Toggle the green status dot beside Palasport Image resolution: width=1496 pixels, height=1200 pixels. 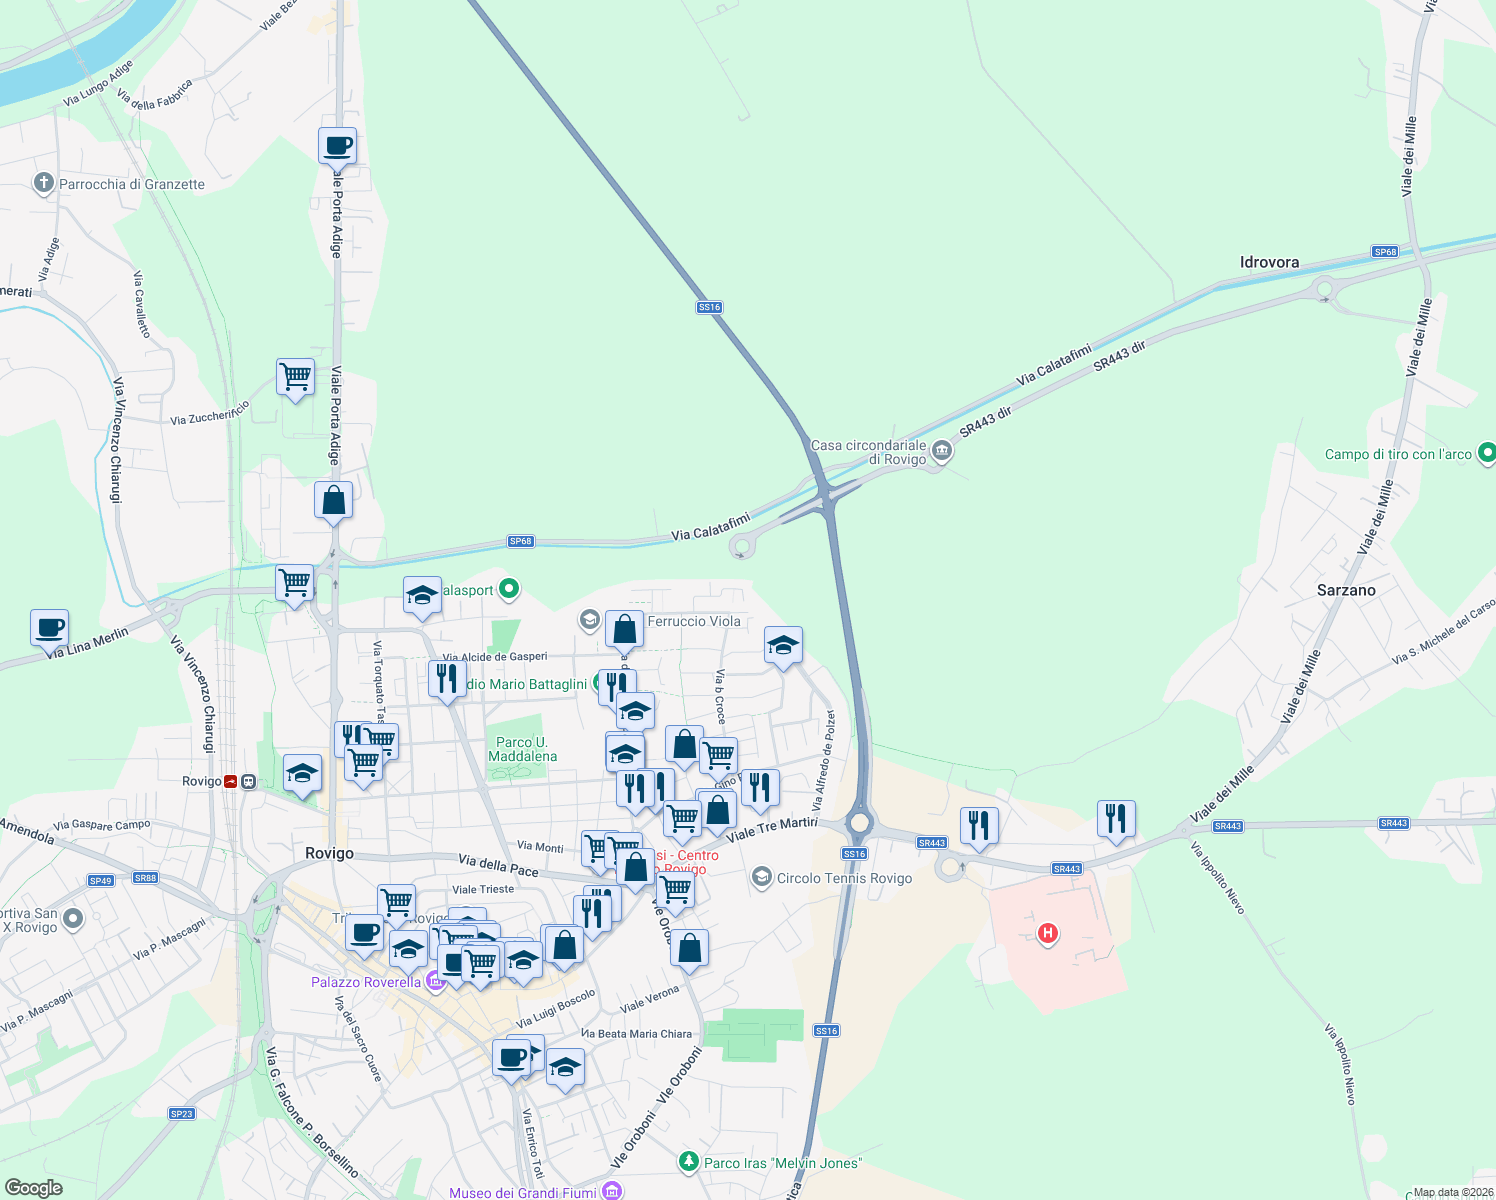(x=510, y=590)
